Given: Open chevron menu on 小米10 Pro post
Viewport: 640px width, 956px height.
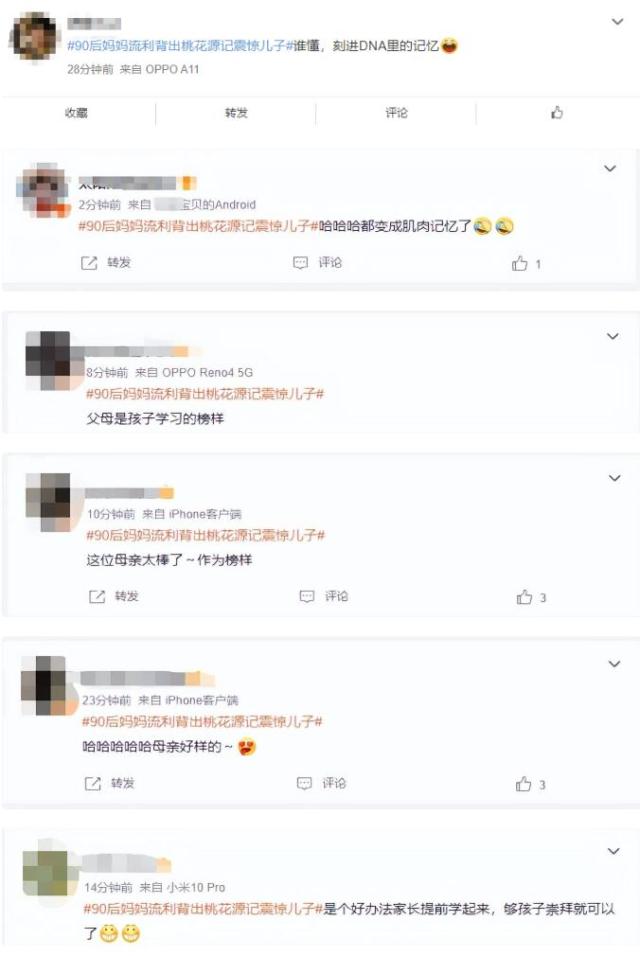Looking at the screenshot, I should [x=614, y=851].
